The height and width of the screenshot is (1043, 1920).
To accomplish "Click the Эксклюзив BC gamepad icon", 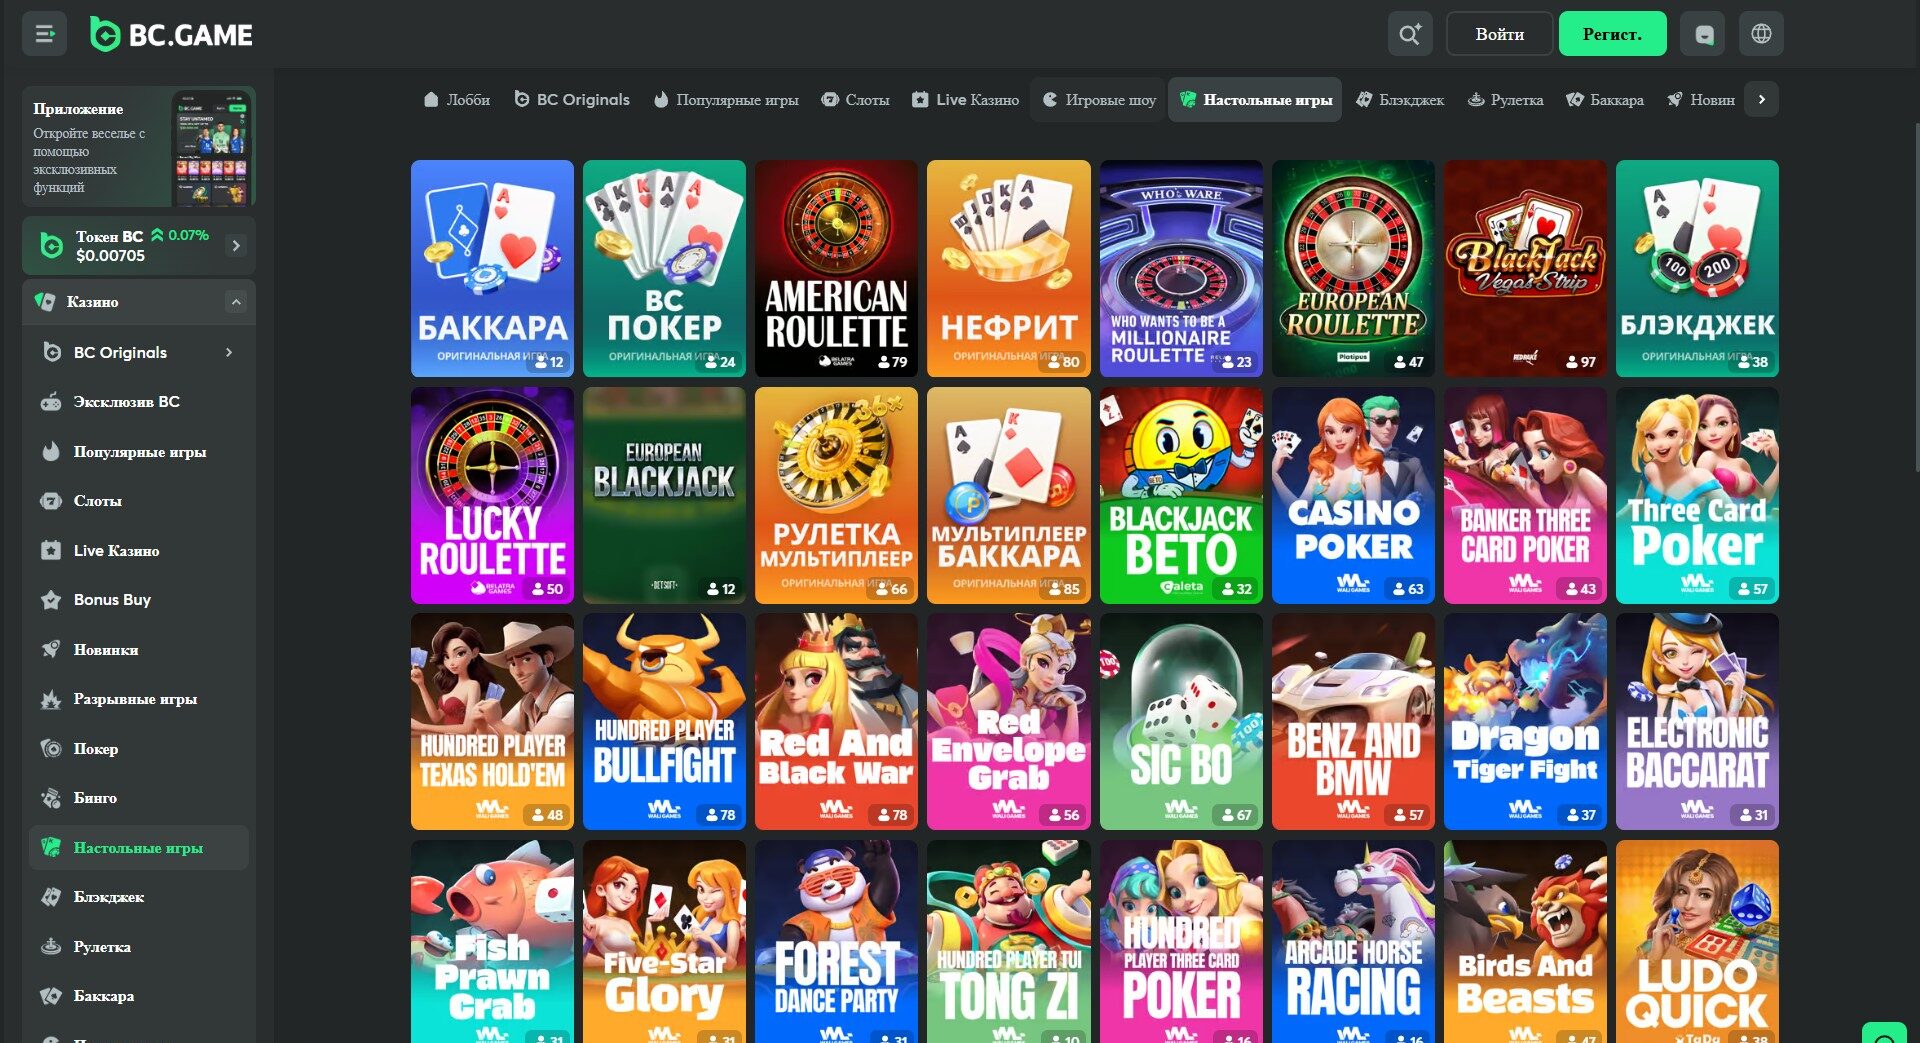I will [51, 402].
